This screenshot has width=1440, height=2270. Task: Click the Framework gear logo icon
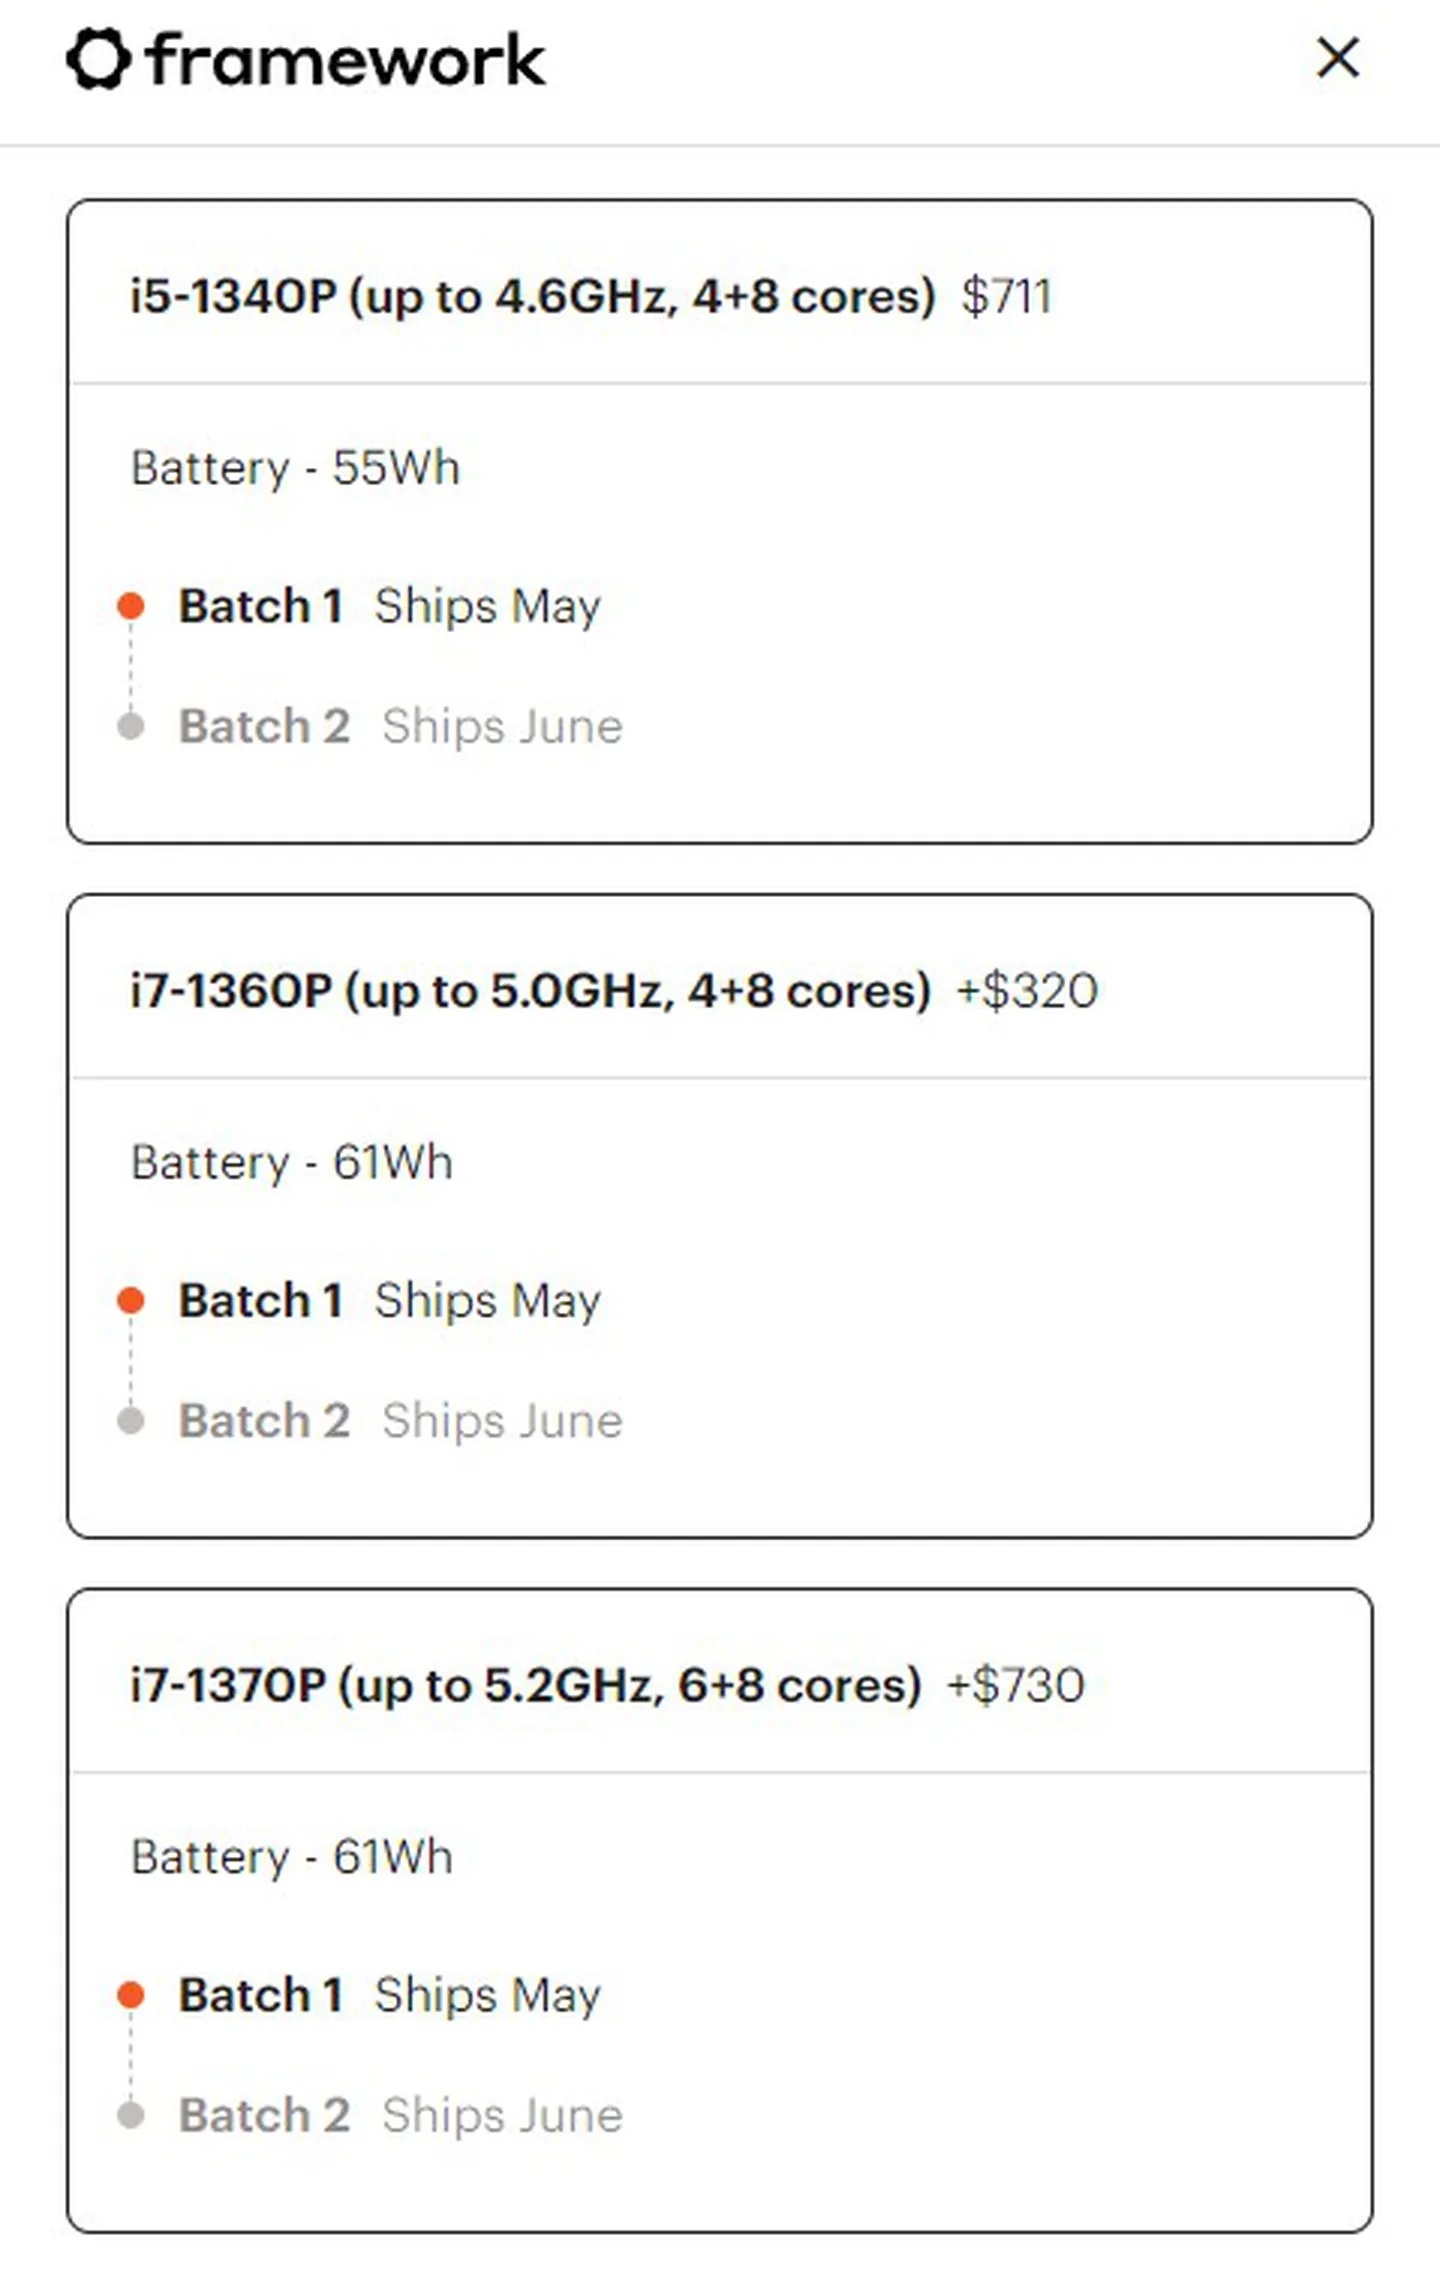98,59
